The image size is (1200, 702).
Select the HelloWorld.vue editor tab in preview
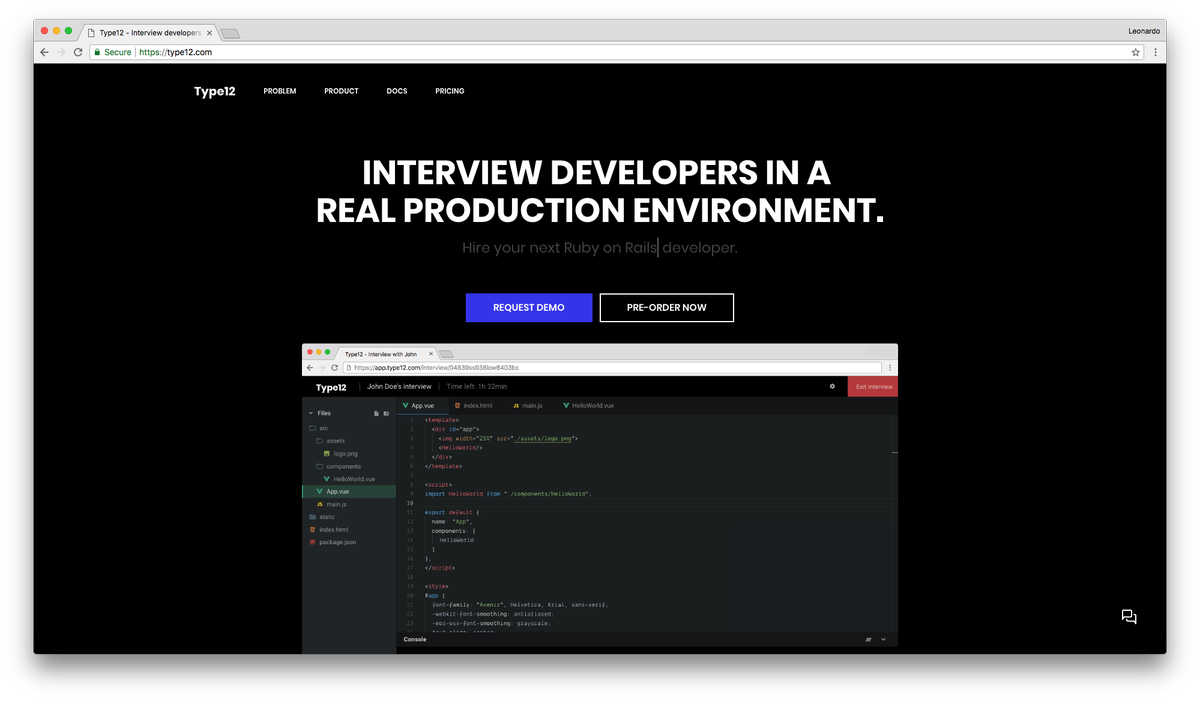589,406
